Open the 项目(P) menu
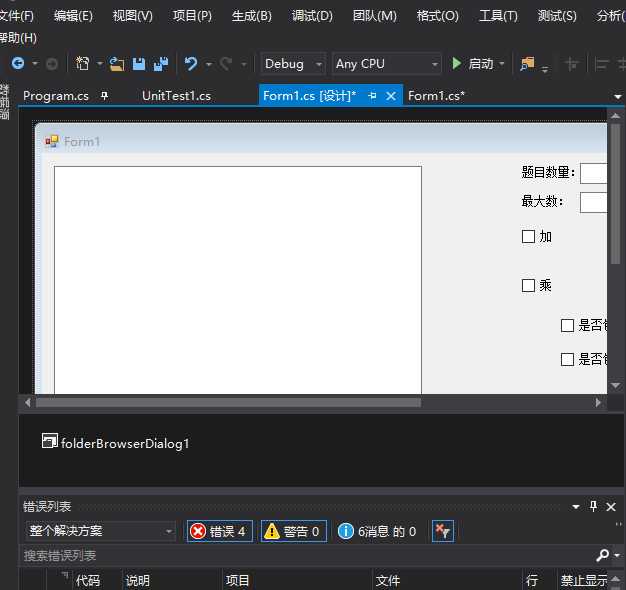This screenshot has height=590, width=626. point(192,16)
